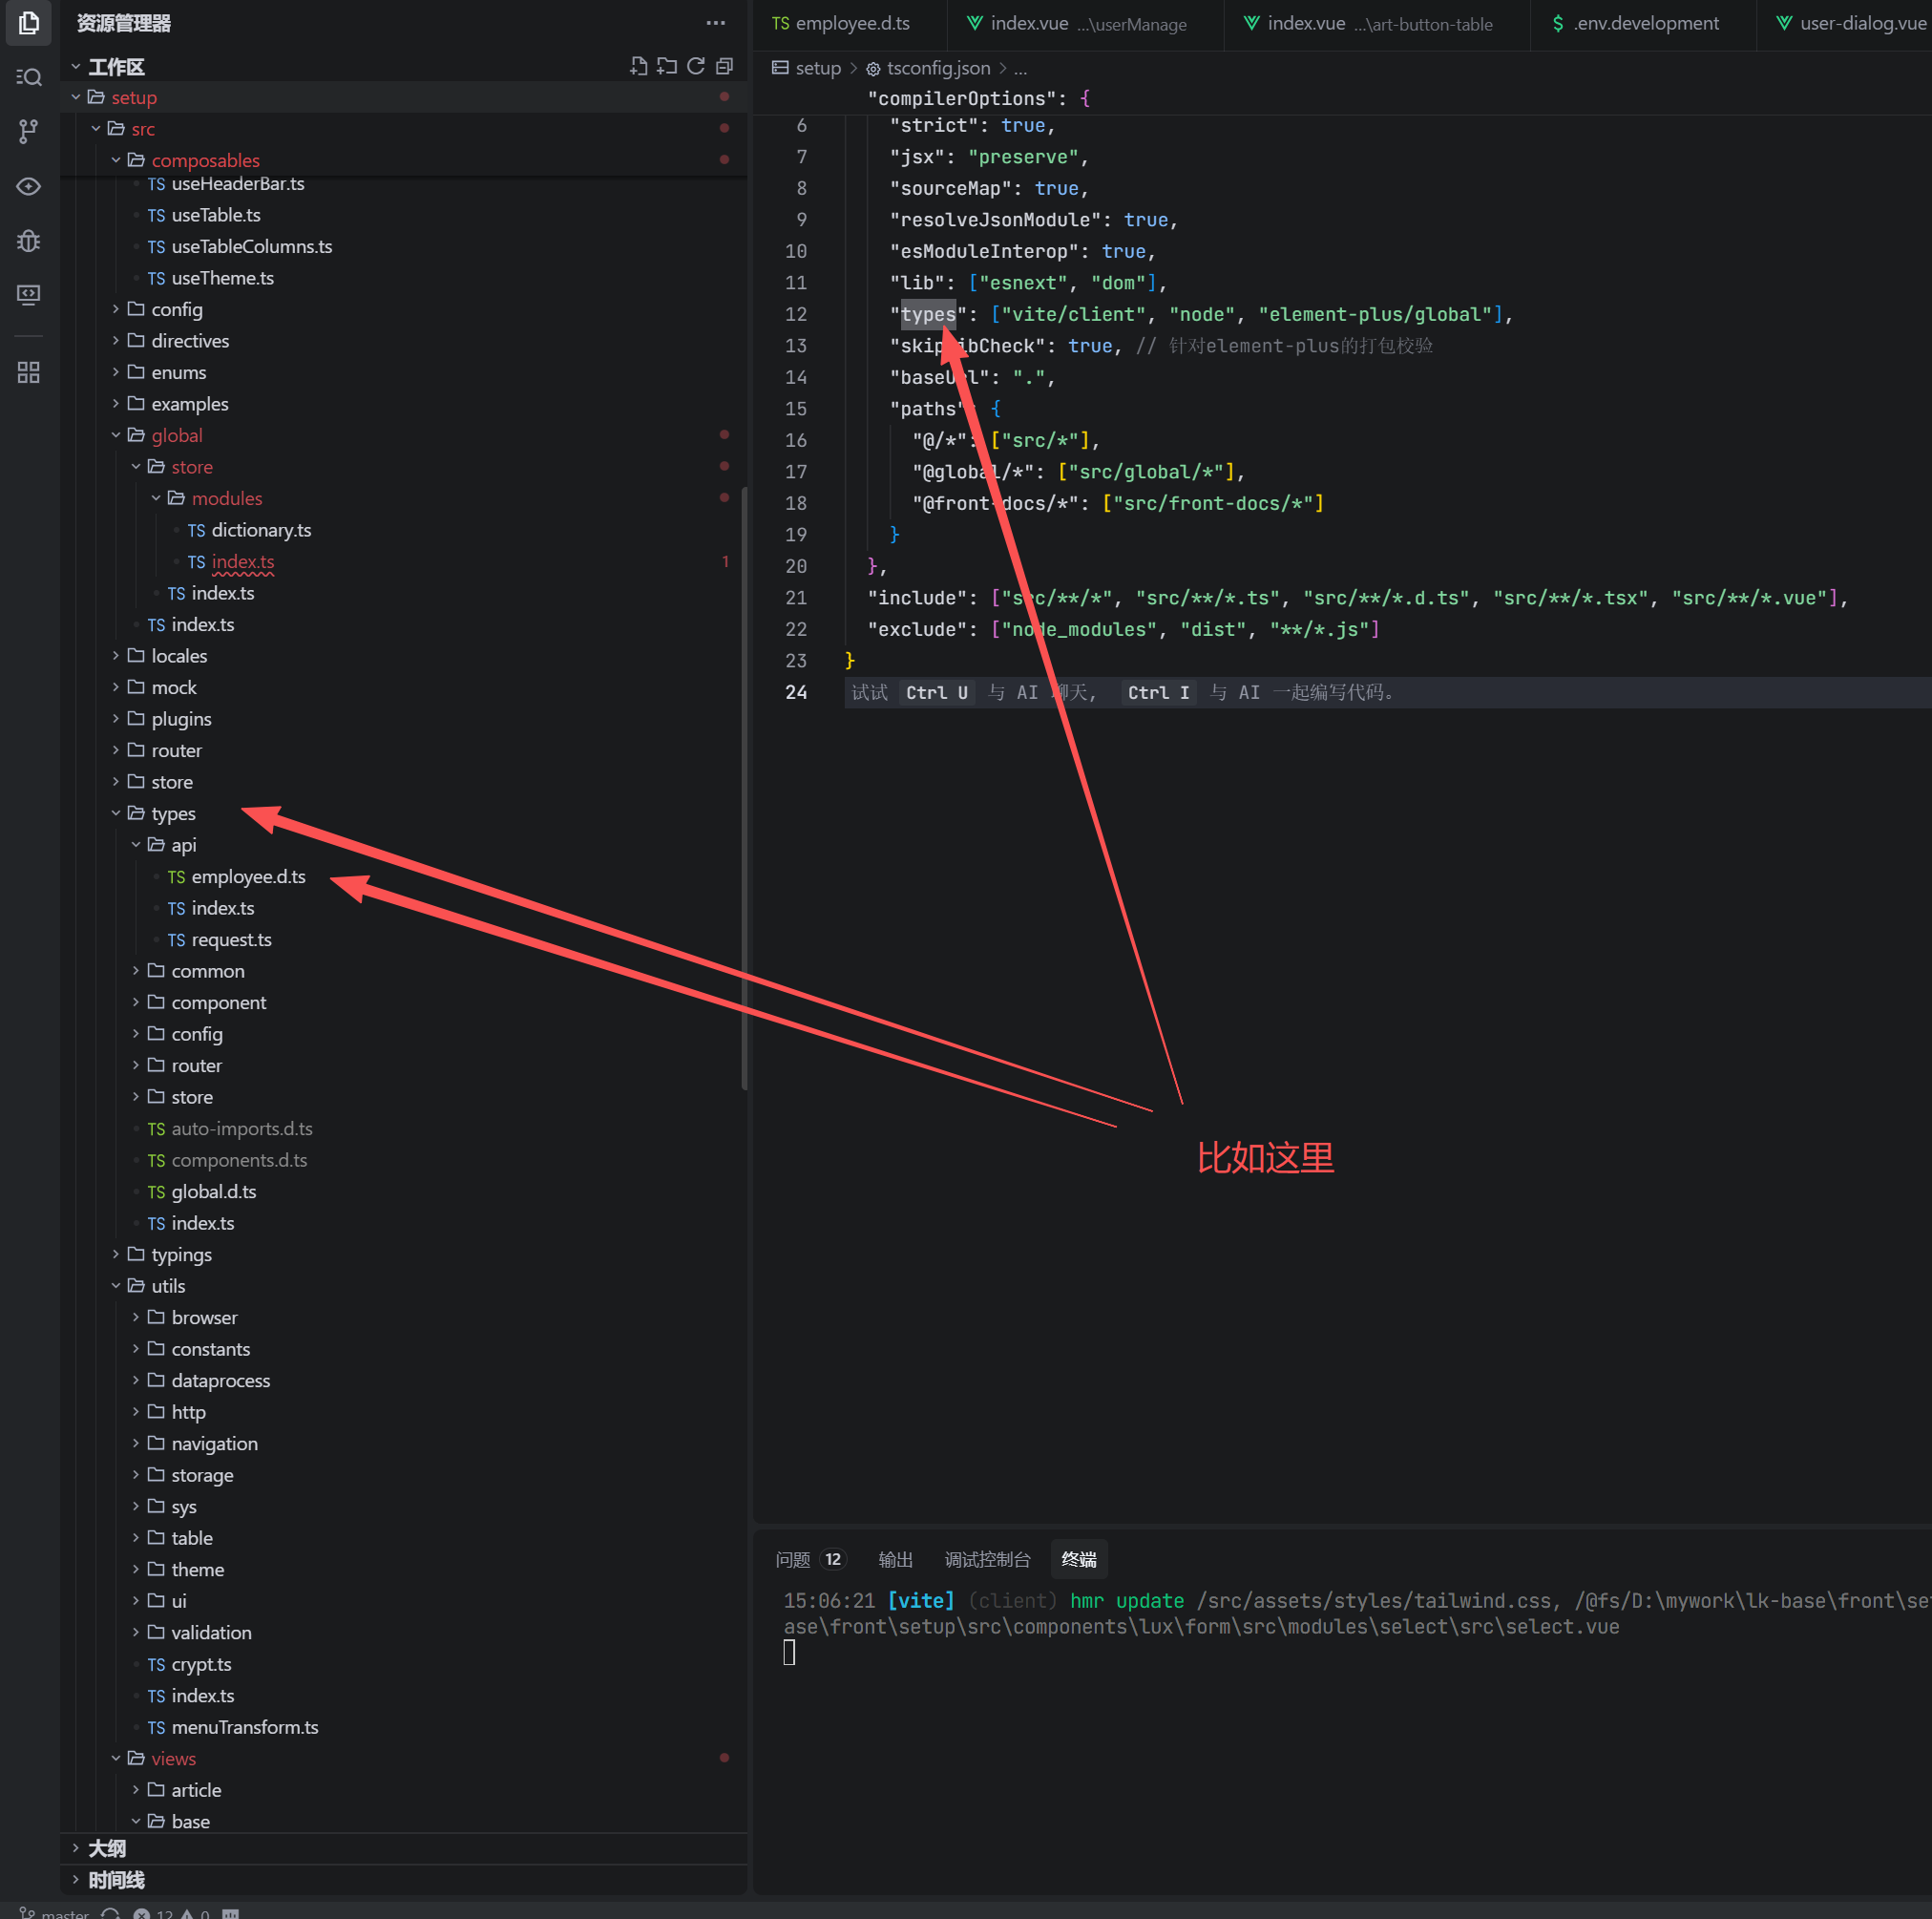Open employee.d.ts in the file tree

248,876
